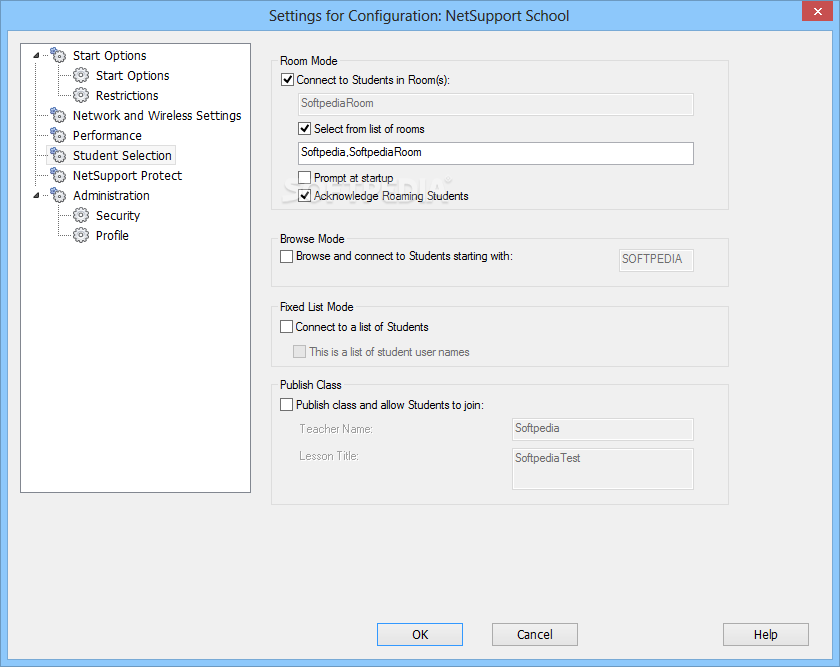Click the SOFTPEDIA browse prefix field
The width and height of the screenshot is (840, 667).
click(x=656, y=260)
